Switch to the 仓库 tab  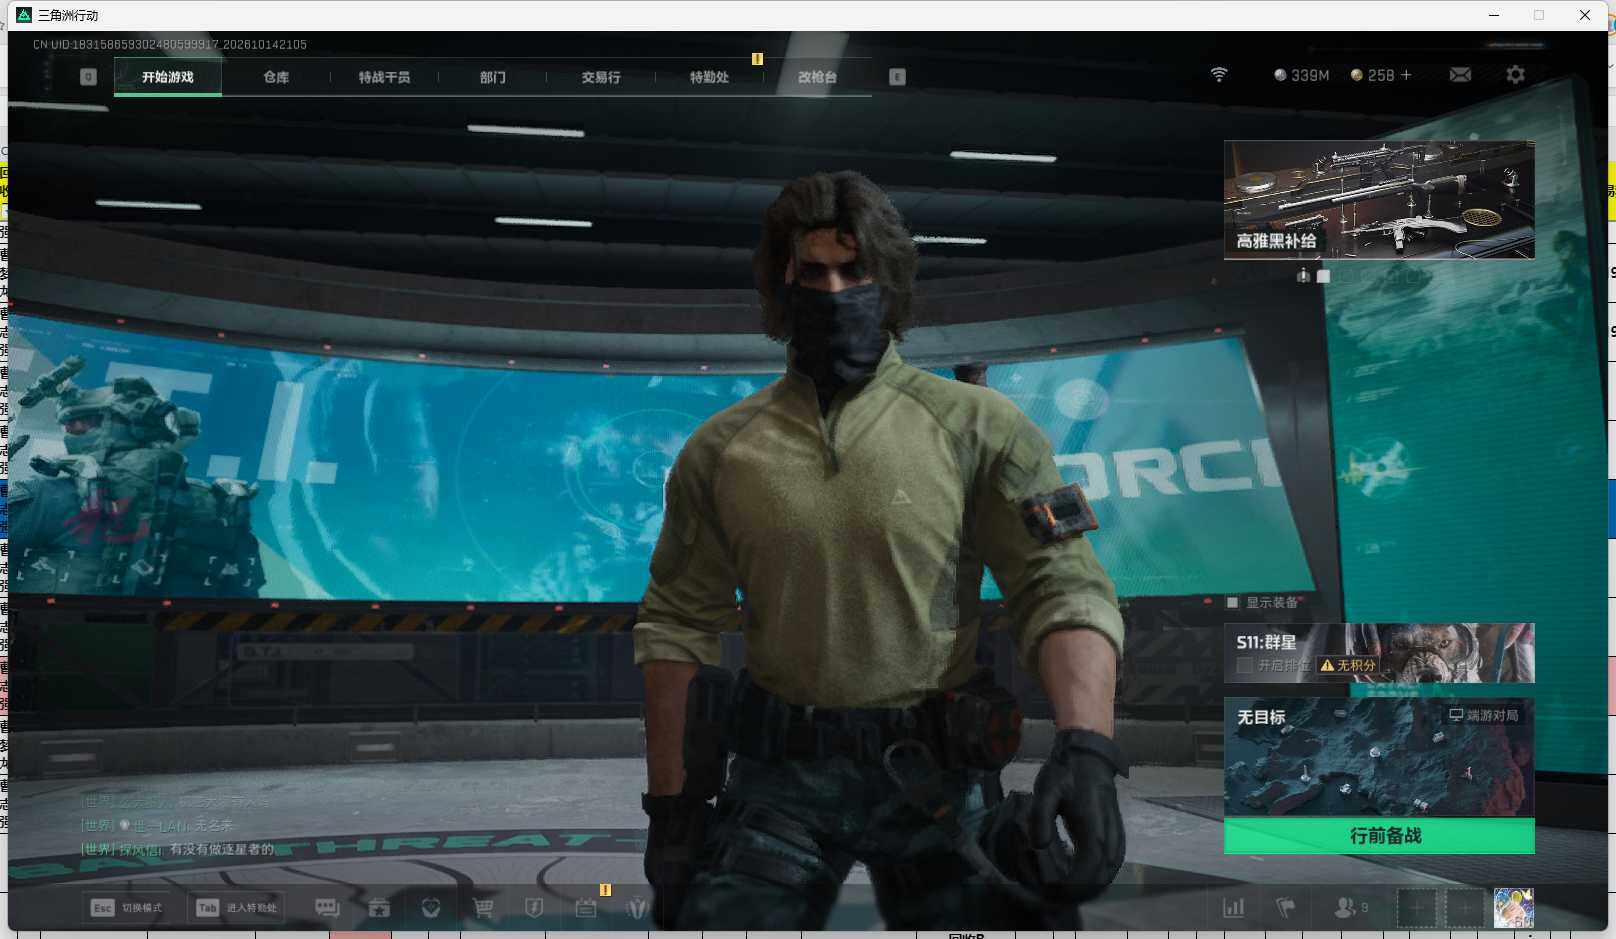pyautogui.click(x=276, y=77)
